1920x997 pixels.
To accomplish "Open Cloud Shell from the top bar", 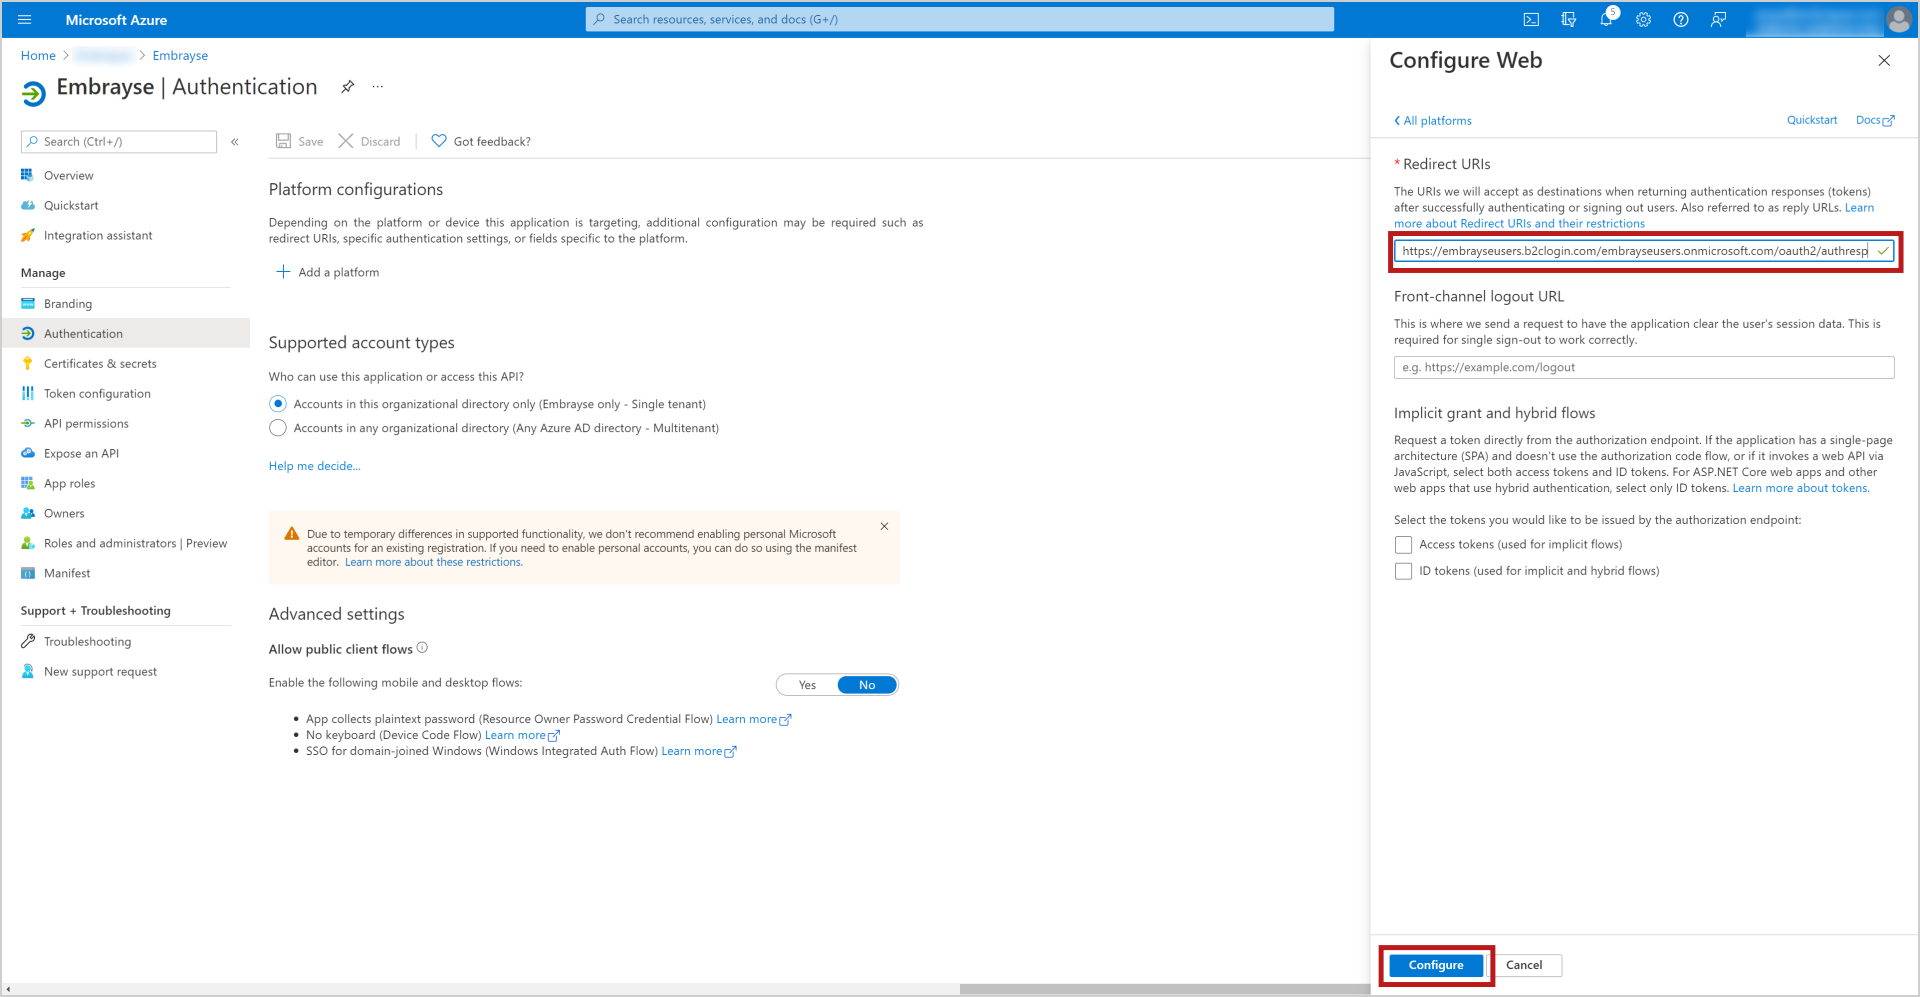I will tap(1531, 19).
